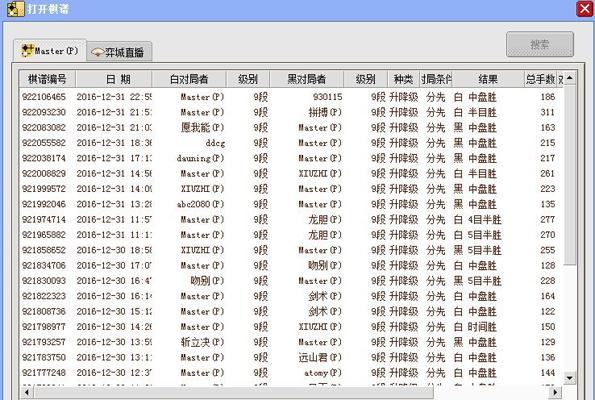Viewport: 595px width, 400px height.
Task: Click result 白 4目半胜
Action: [x=478, y=219]
